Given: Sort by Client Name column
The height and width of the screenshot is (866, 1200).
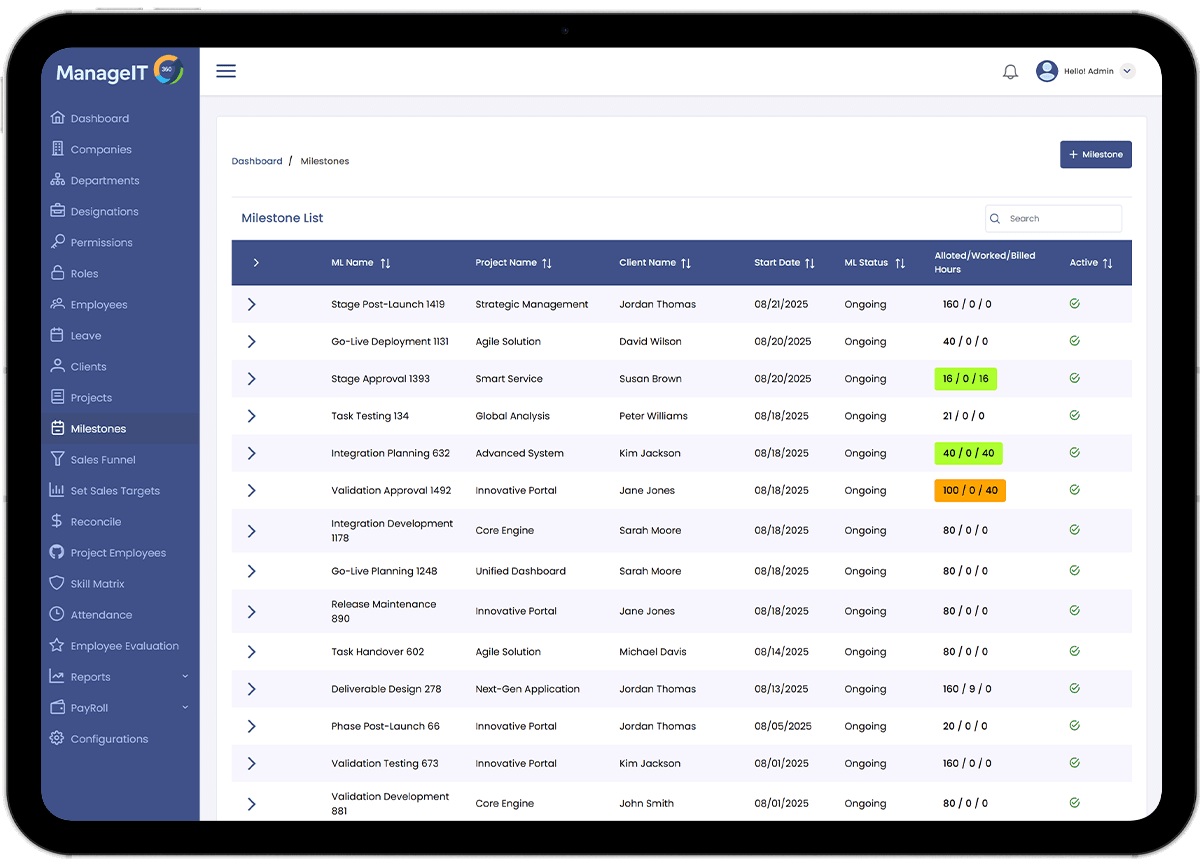Looking at the screenshot, I should [686, 263].
